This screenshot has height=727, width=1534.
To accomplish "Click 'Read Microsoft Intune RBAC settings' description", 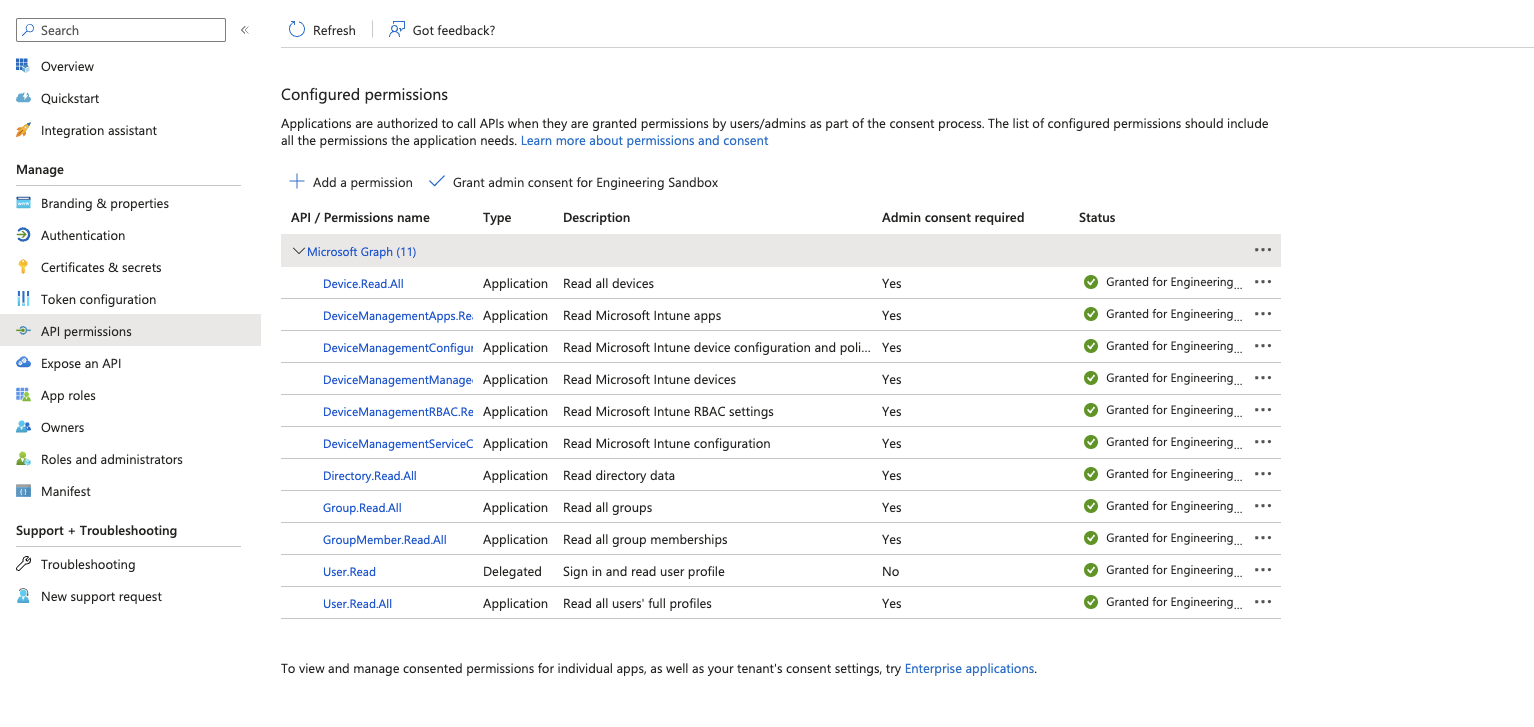I will click(x=668, y=411).
